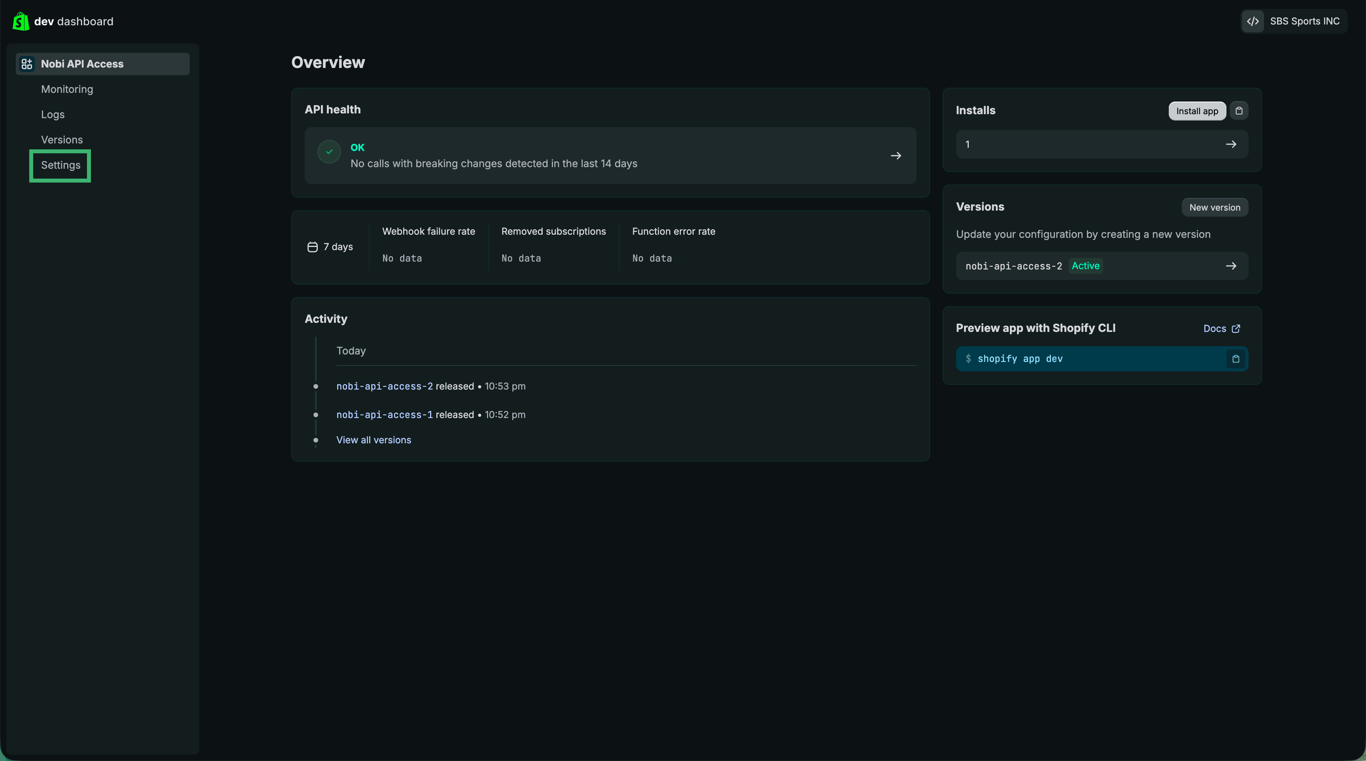Click the Today label in Activity
The height and width of the screenshot is (761, 1366).
pyautogui.click(x=351, y=351)
